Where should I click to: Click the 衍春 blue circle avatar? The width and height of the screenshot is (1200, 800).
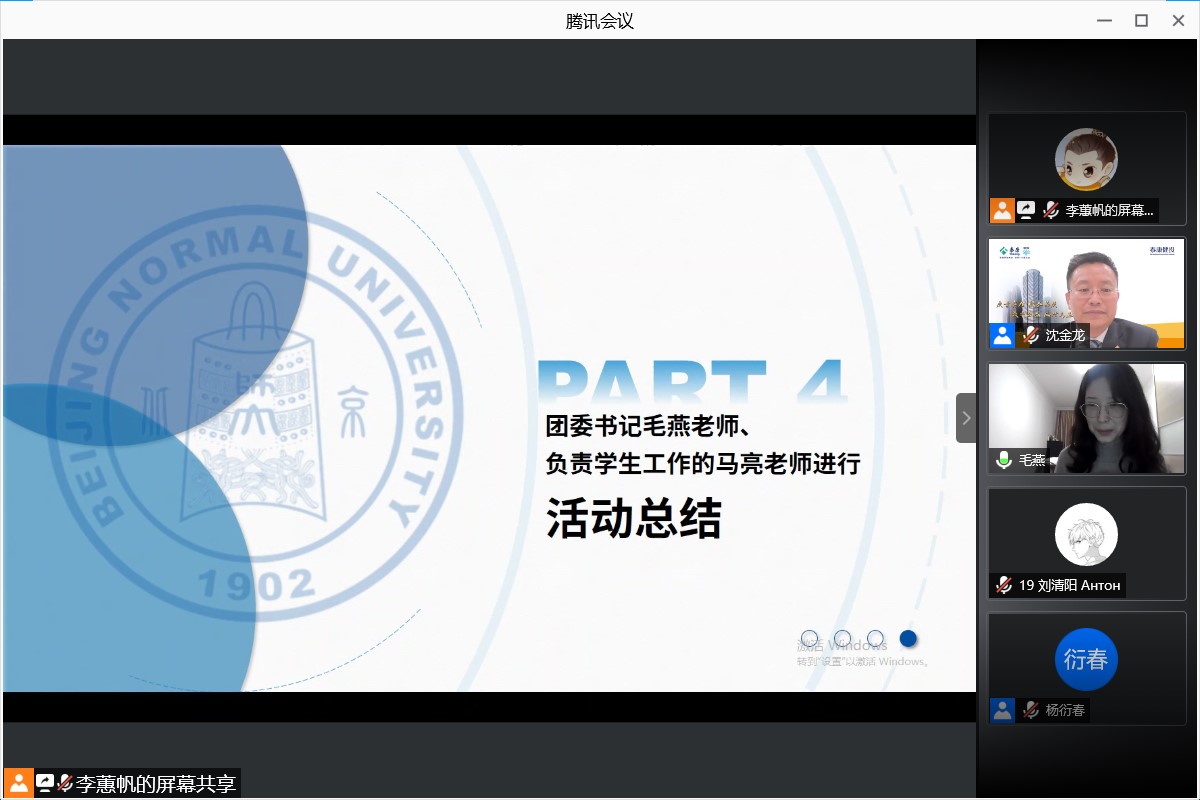pos(1086,659)
